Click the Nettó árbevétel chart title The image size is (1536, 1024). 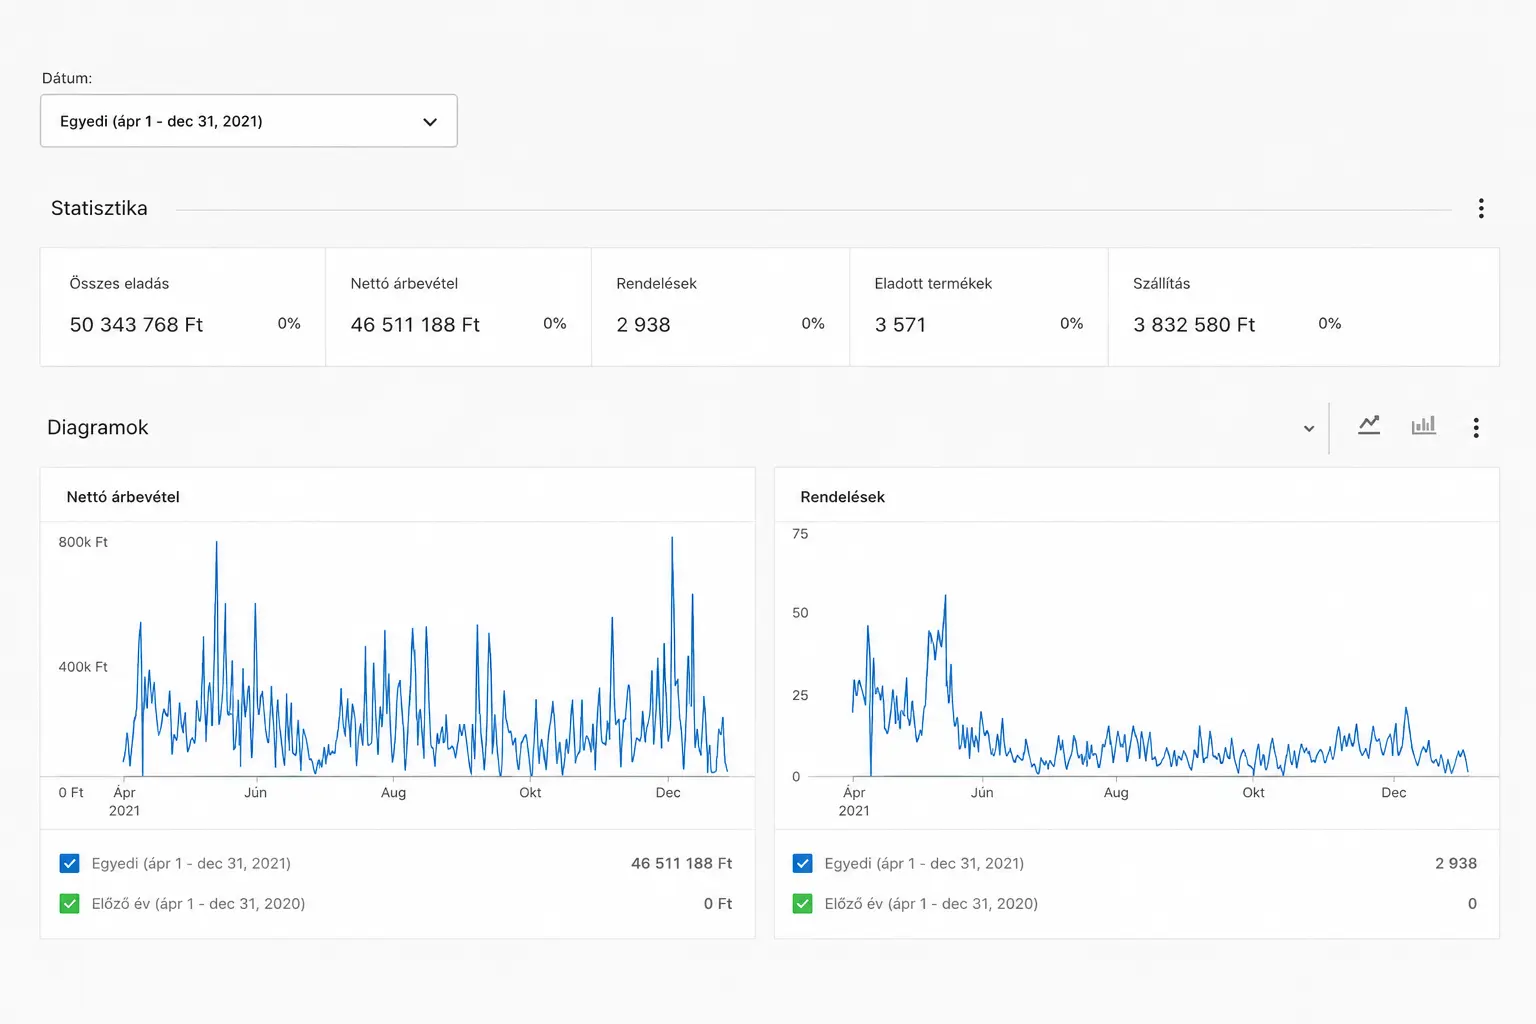[x=123, y=497]
